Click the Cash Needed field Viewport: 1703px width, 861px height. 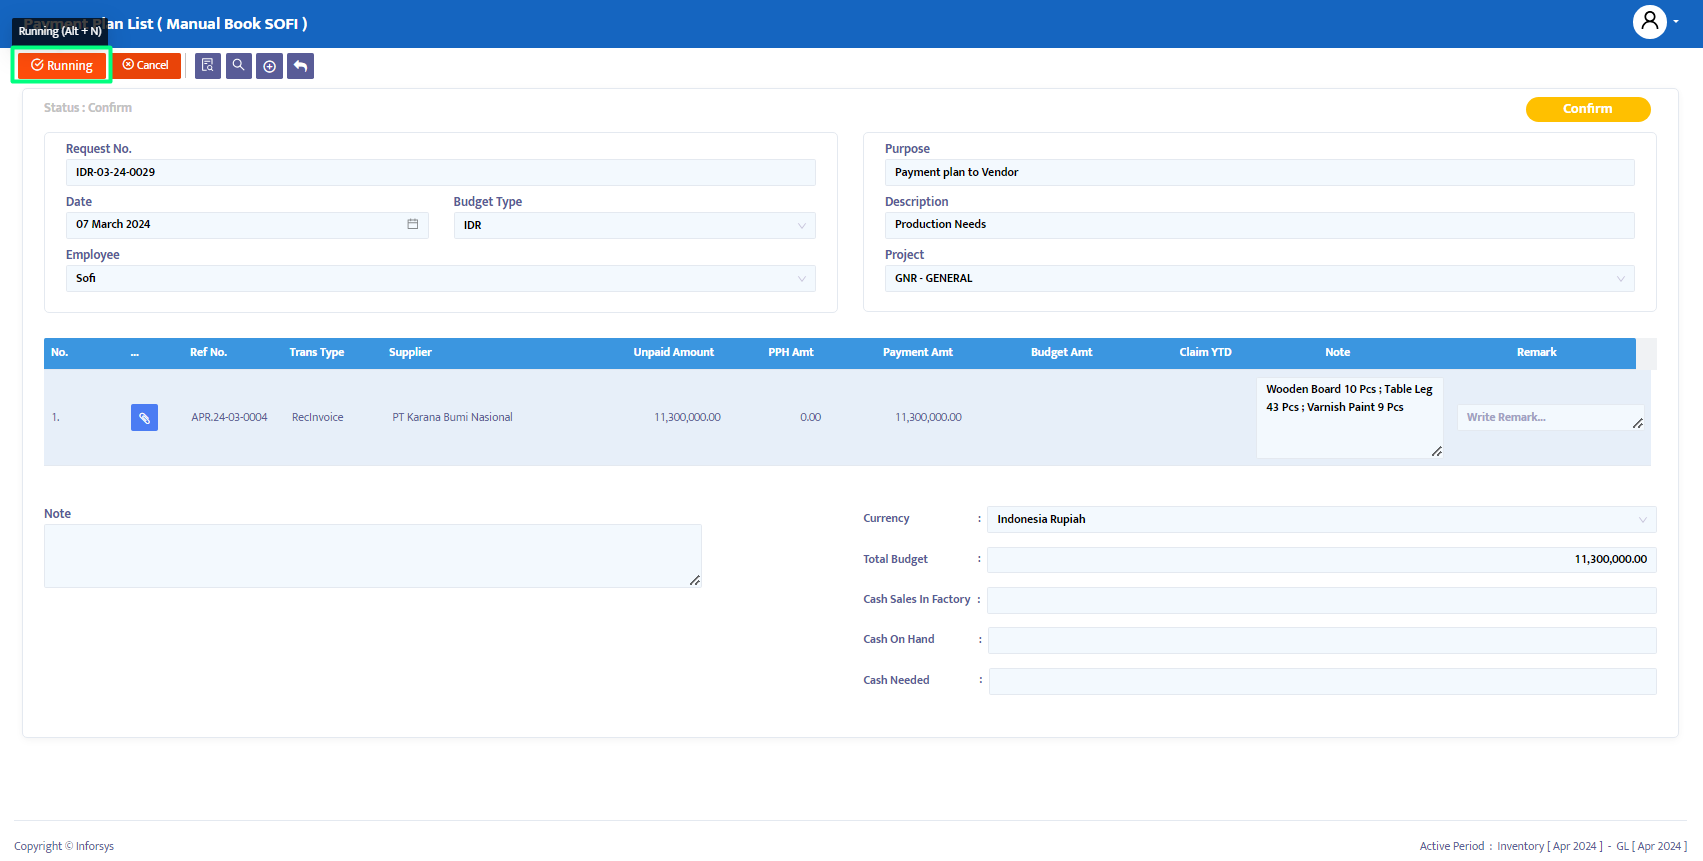pos(1322,681)
